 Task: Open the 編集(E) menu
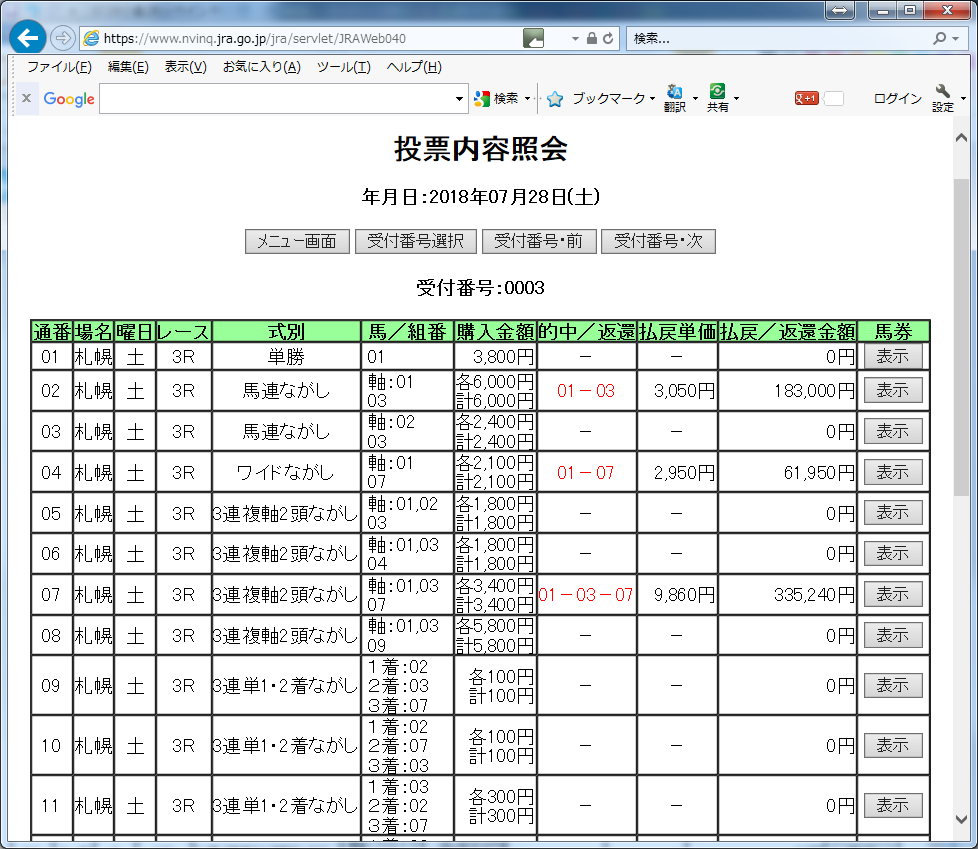click(x=128, y=67)
